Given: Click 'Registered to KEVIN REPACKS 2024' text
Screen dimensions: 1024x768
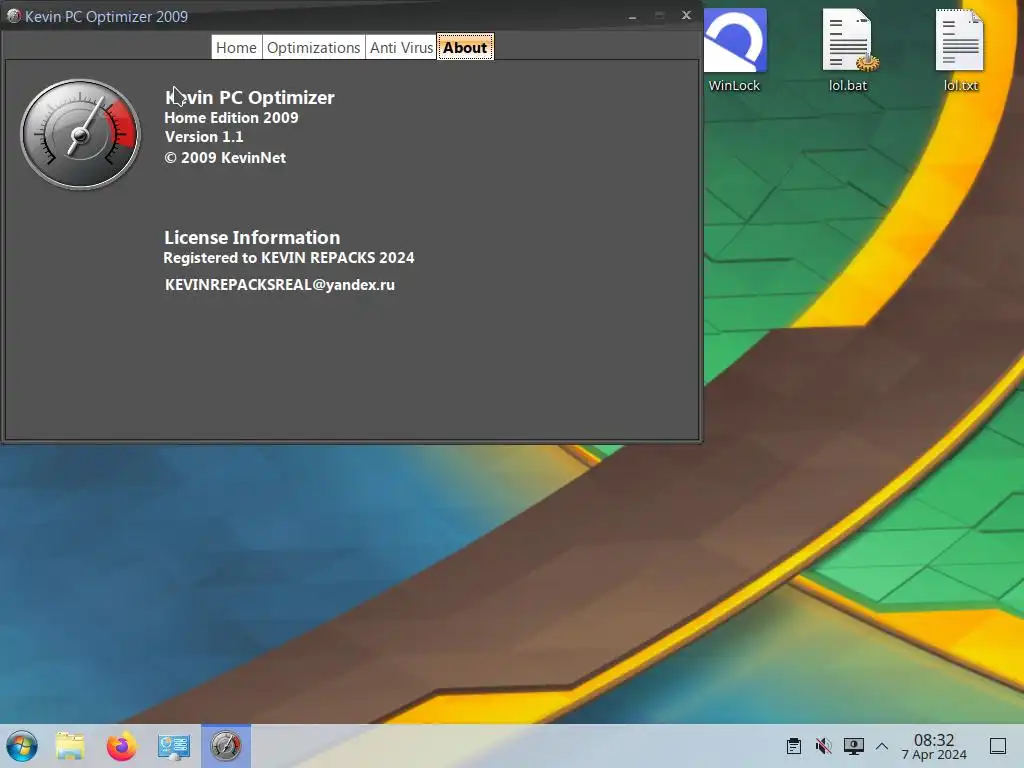Looking at the screenshot, I should [x=289, y=257].
